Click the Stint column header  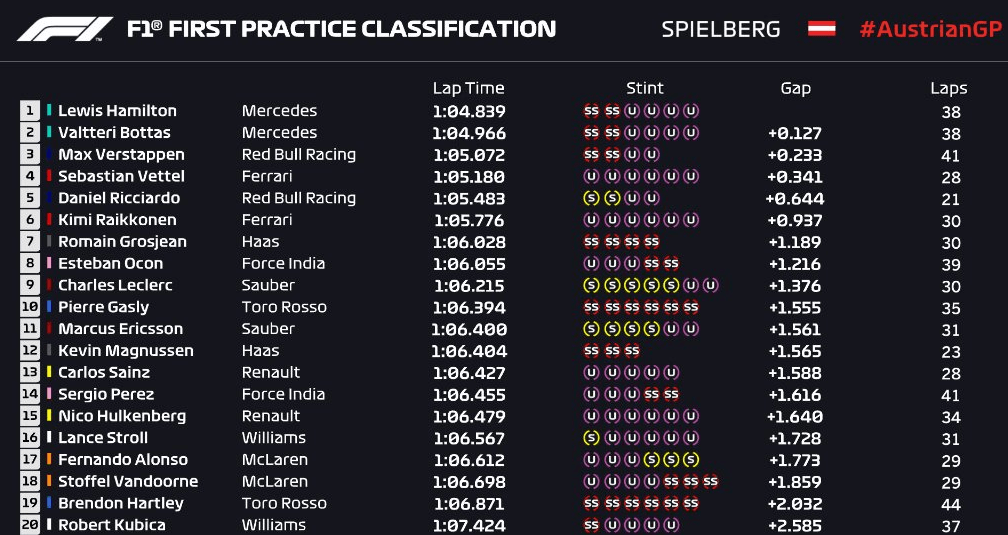(x=645, y=88)
